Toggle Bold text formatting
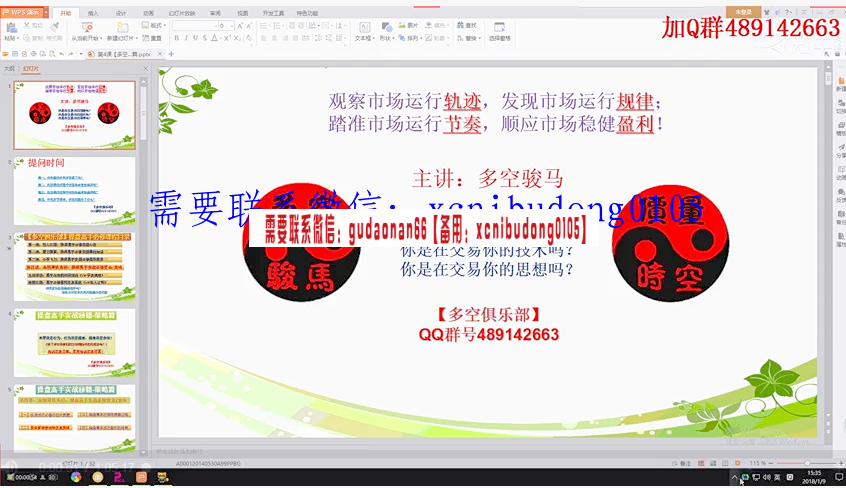 pos(176,38)
